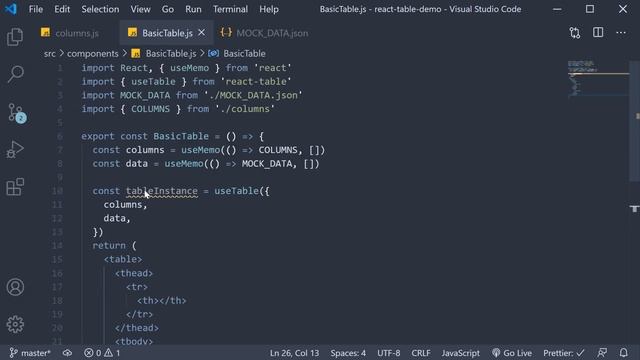Click the return keyword on line 14
This screenshot has height=360, width=640.
pyautogui.click(x=109, y=246)
